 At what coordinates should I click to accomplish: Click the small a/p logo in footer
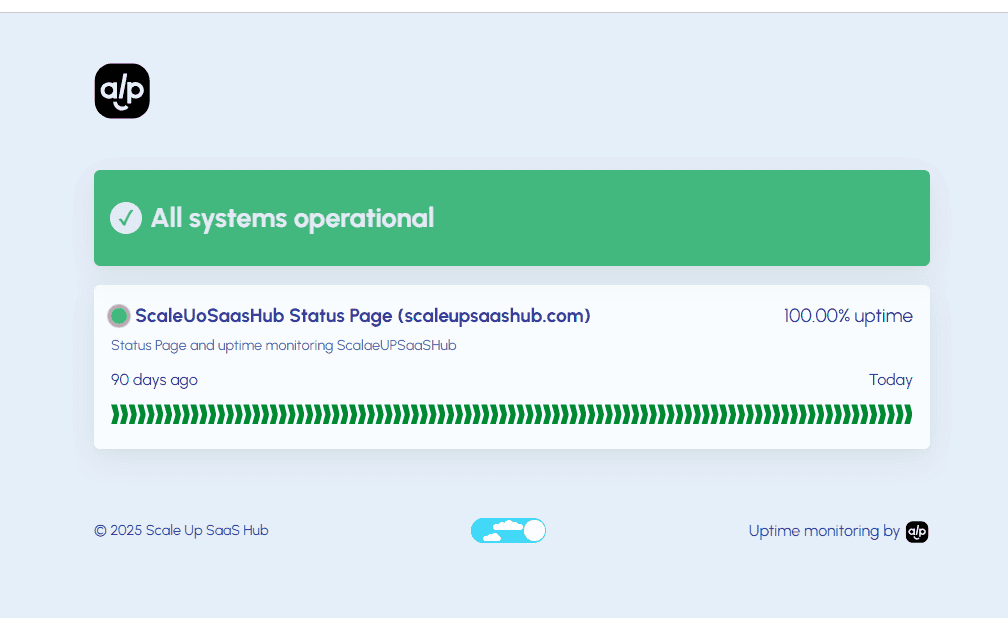(x=917, y=531)
